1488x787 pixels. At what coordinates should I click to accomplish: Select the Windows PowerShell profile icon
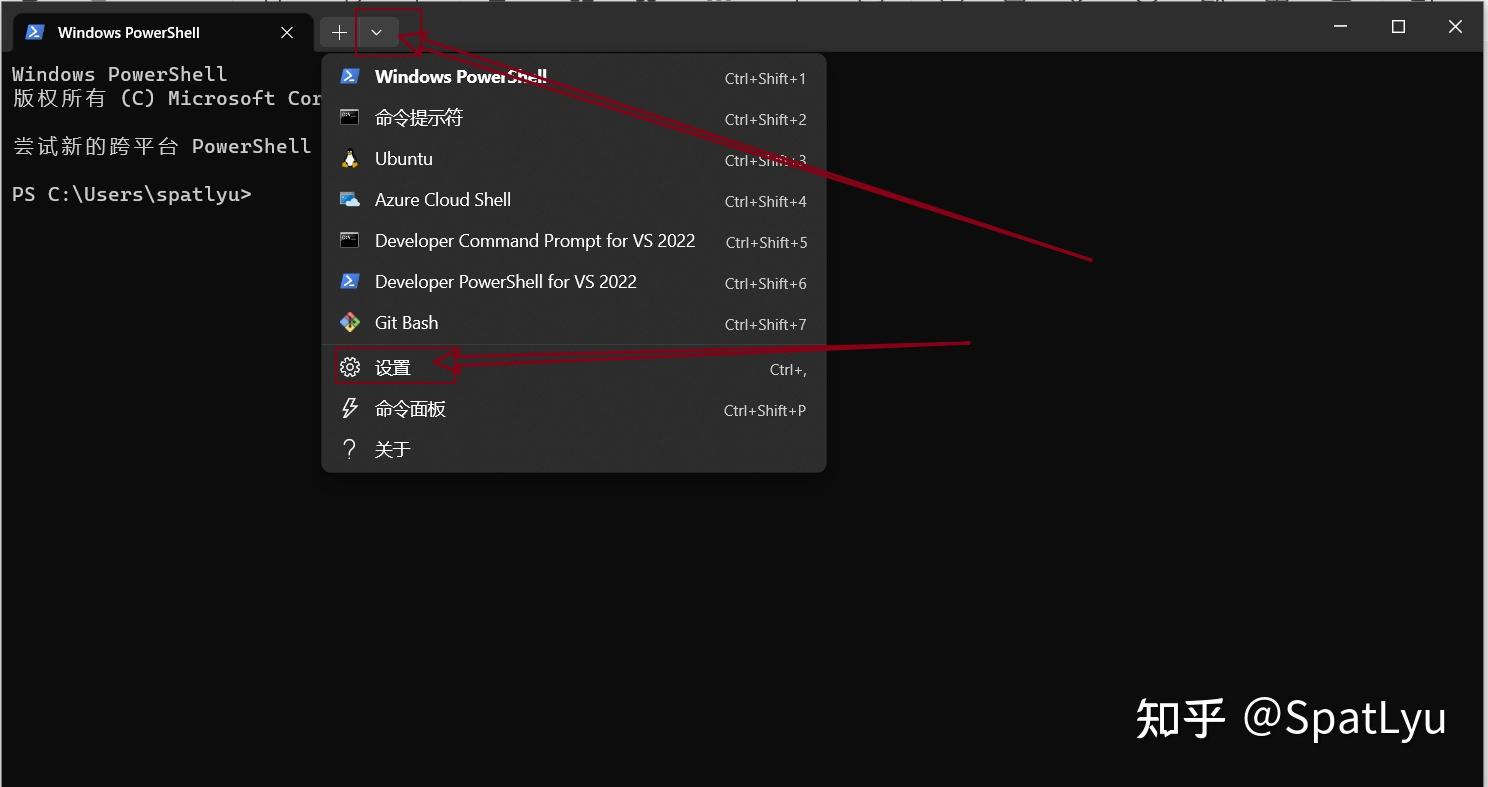[349, 76]
